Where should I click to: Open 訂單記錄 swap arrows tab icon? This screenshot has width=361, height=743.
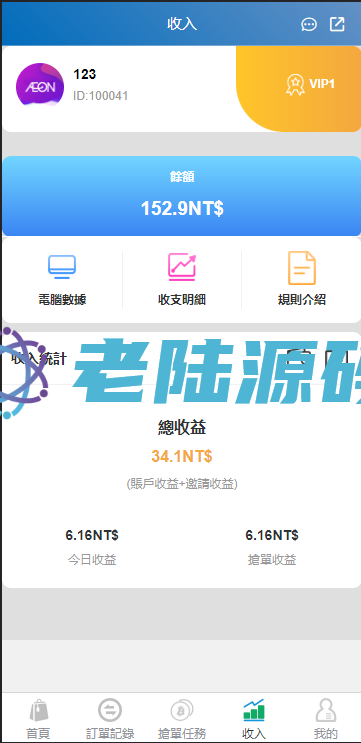(110, 710)
